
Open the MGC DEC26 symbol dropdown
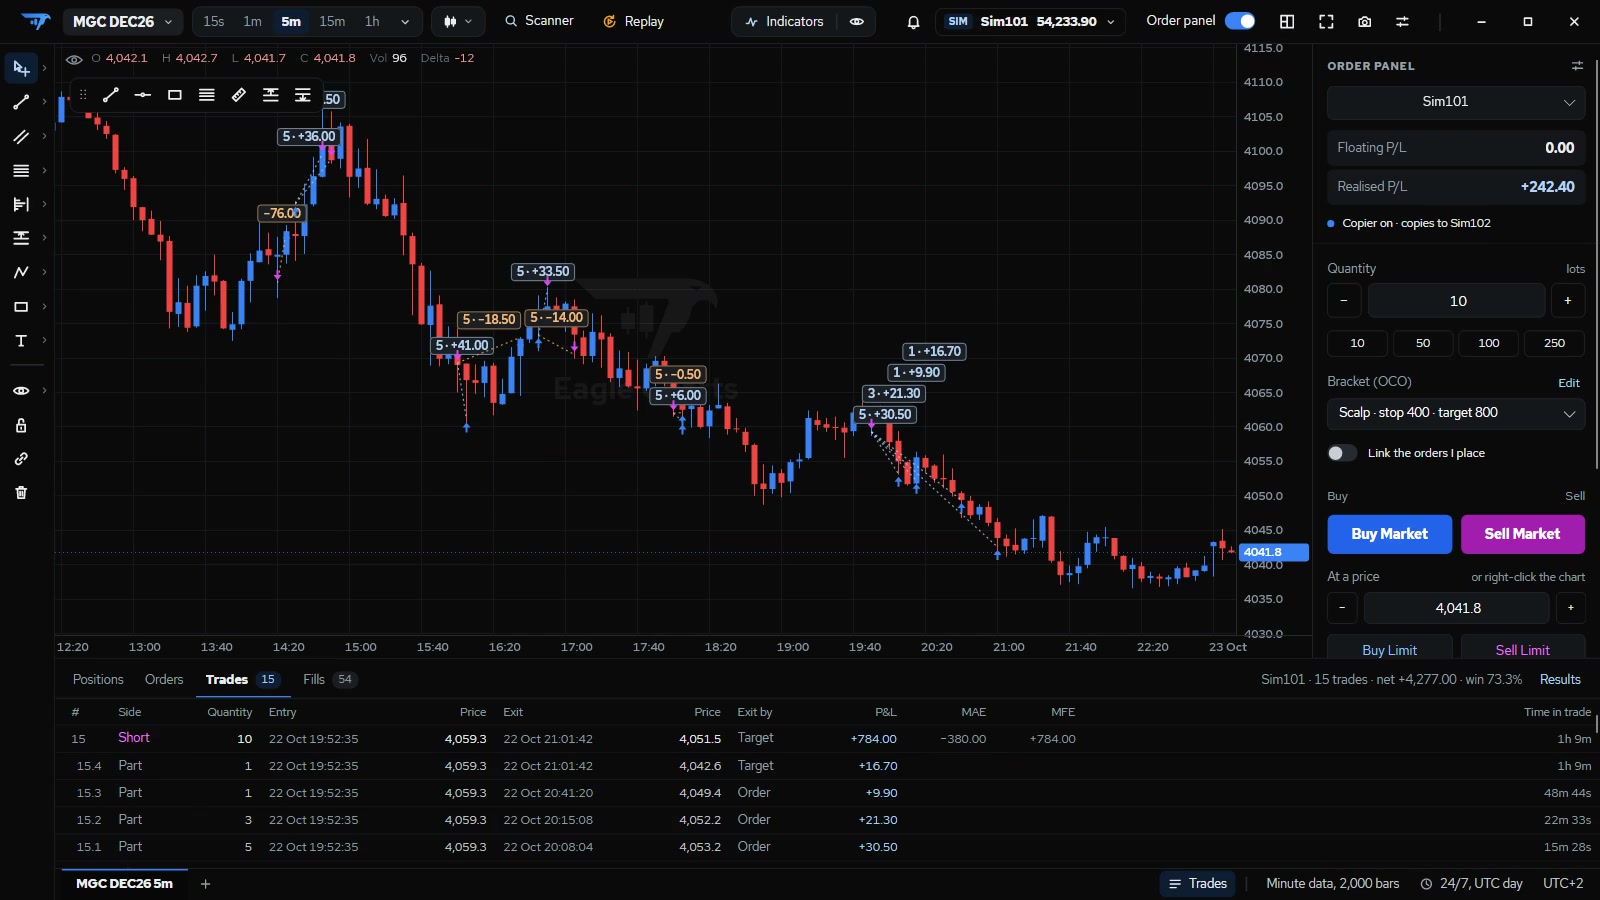[122, 21]
